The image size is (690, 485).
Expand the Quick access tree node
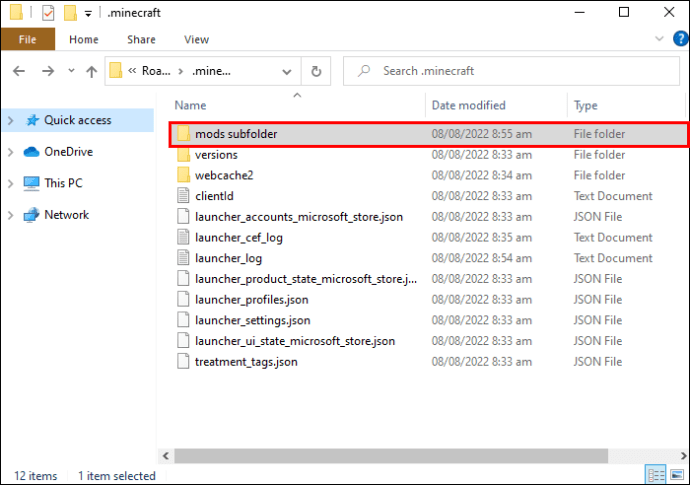click(x=11, y=121)
